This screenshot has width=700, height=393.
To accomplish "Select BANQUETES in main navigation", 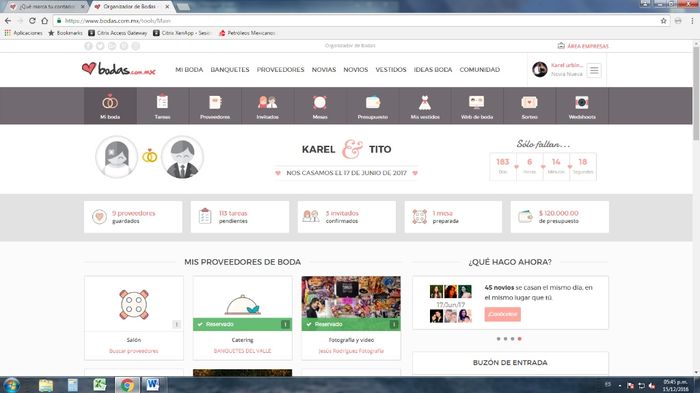I will (230, 70).
